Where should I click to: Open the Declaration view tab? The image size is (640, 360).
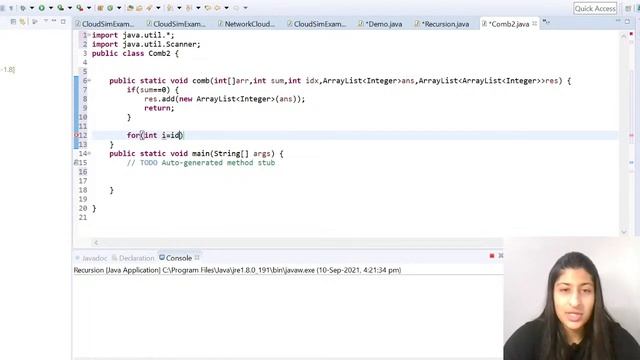click(133, 258)
